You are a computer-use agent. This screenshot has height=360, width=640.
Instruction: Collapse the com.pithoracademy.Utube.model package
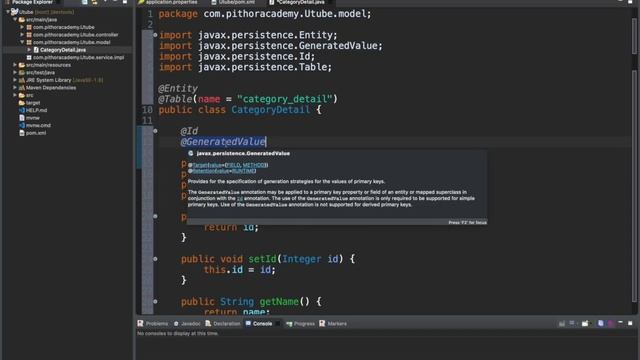[22, 42]
